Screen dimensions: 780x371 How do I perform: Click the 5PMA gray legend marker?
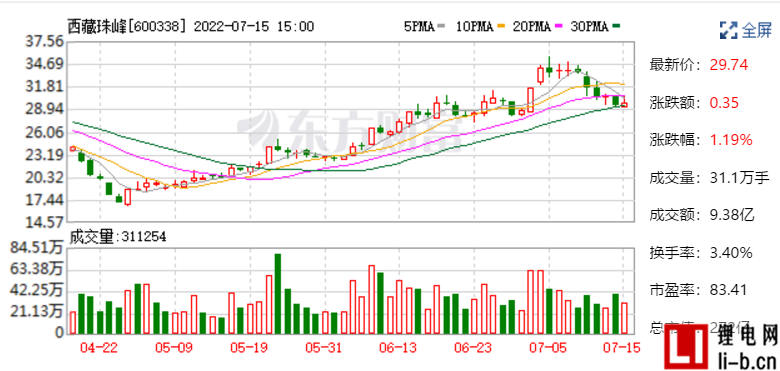pos(442,27)
